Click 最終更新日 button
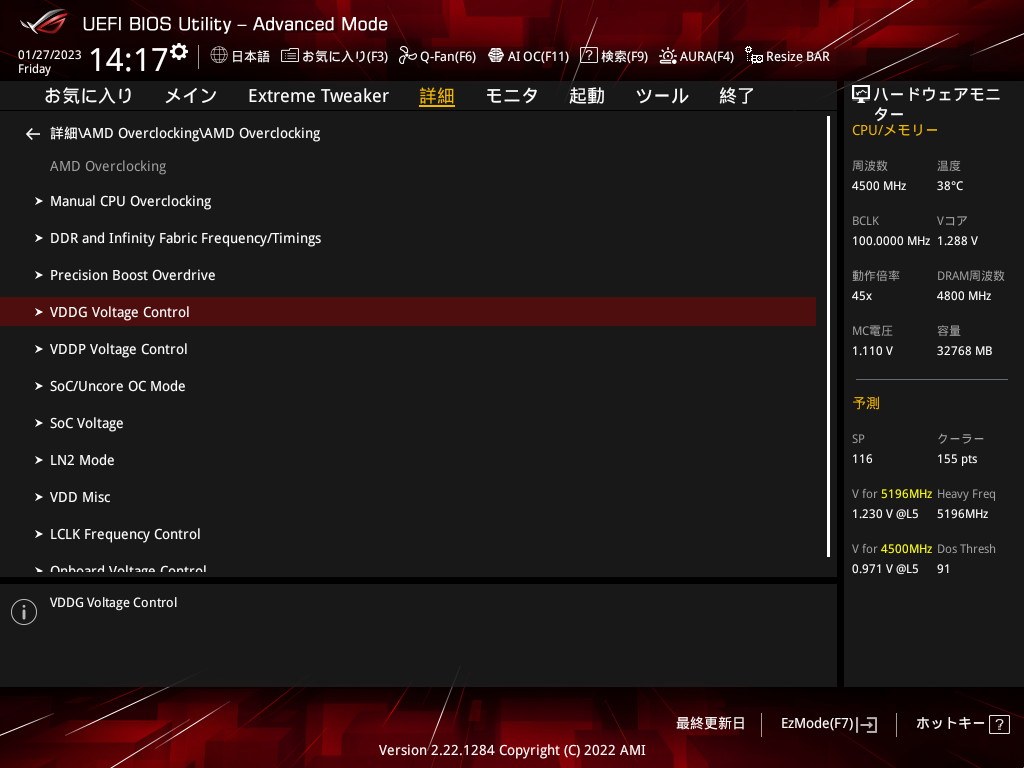 (711, 724)
